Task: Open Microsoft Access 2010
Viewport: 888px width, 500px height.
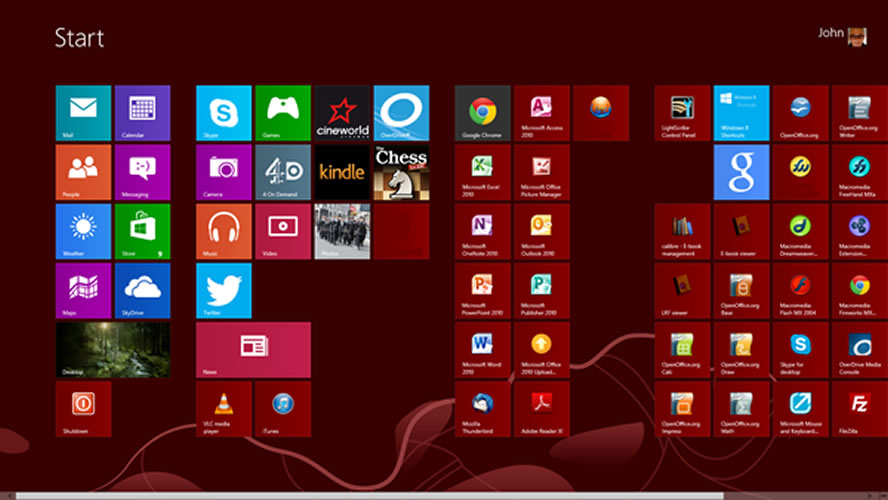Action: coord(541,113)
